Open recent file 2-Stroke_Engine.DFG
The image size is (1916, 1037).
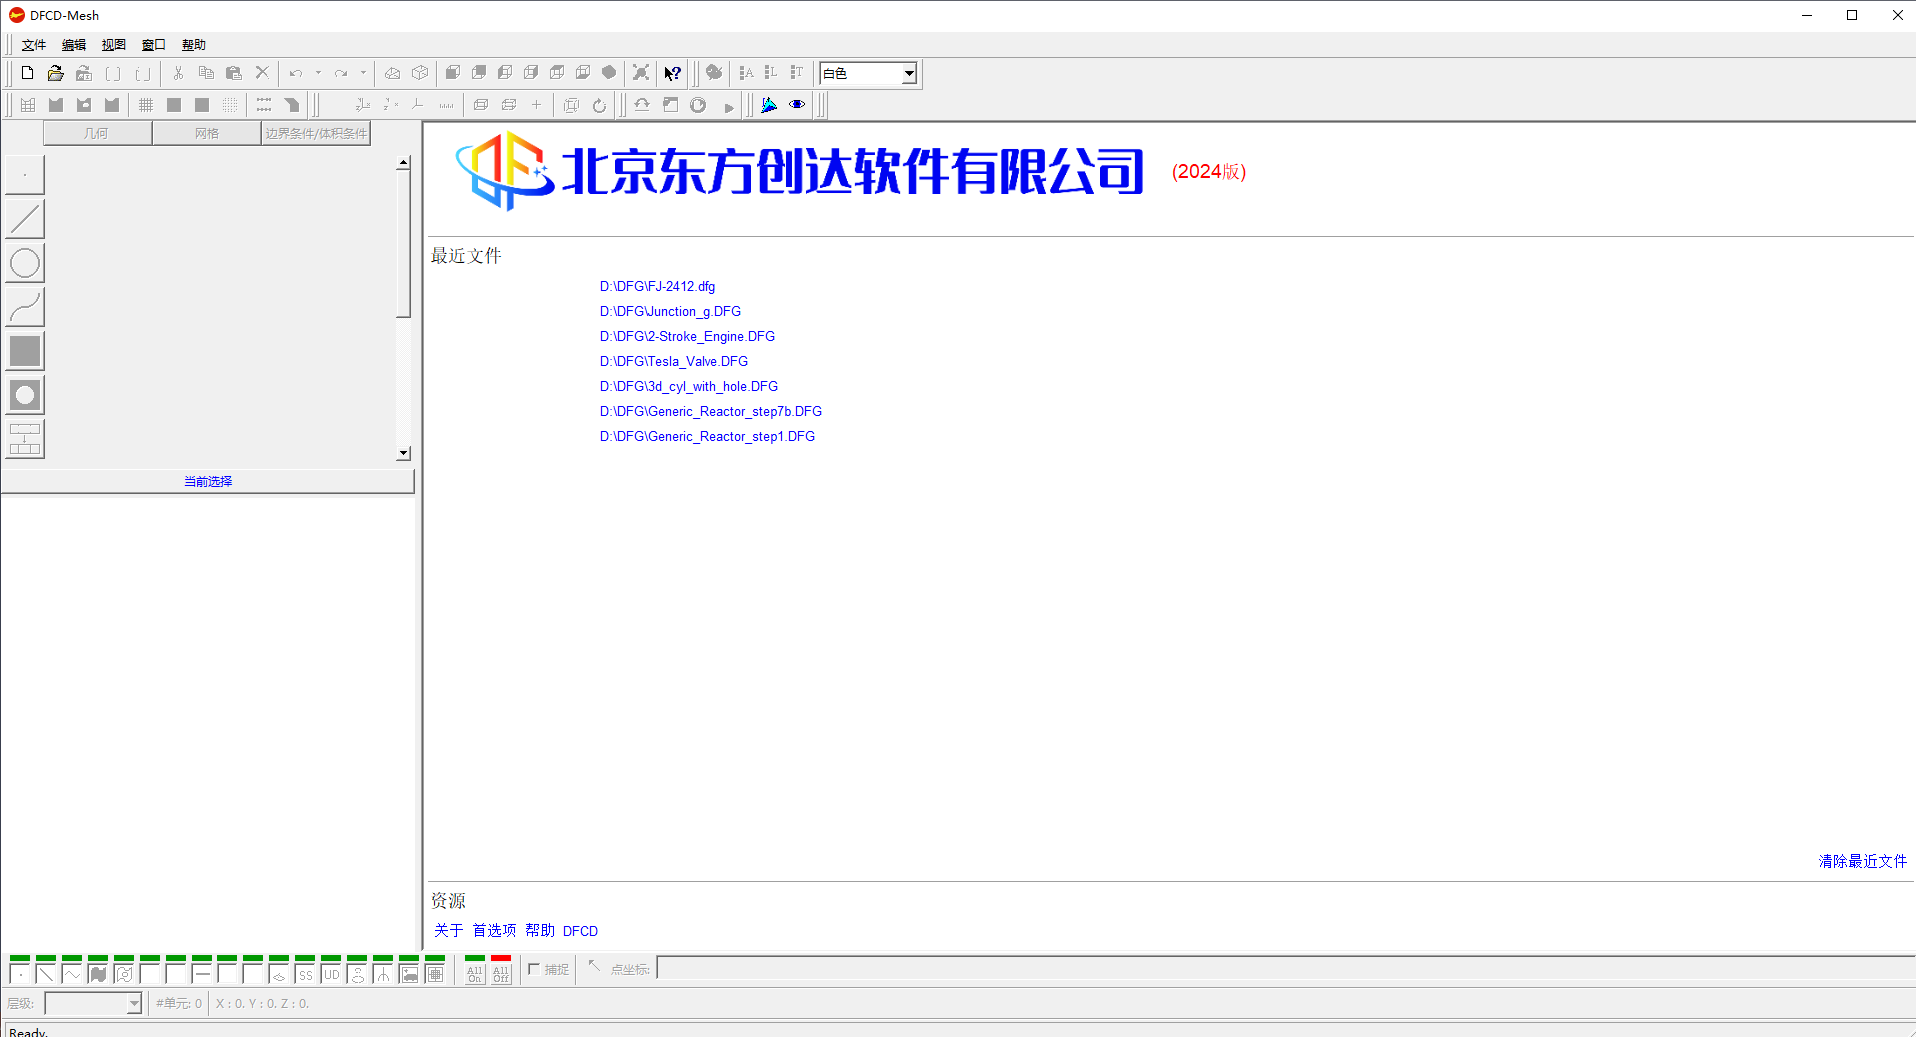(x=687, y=336)
